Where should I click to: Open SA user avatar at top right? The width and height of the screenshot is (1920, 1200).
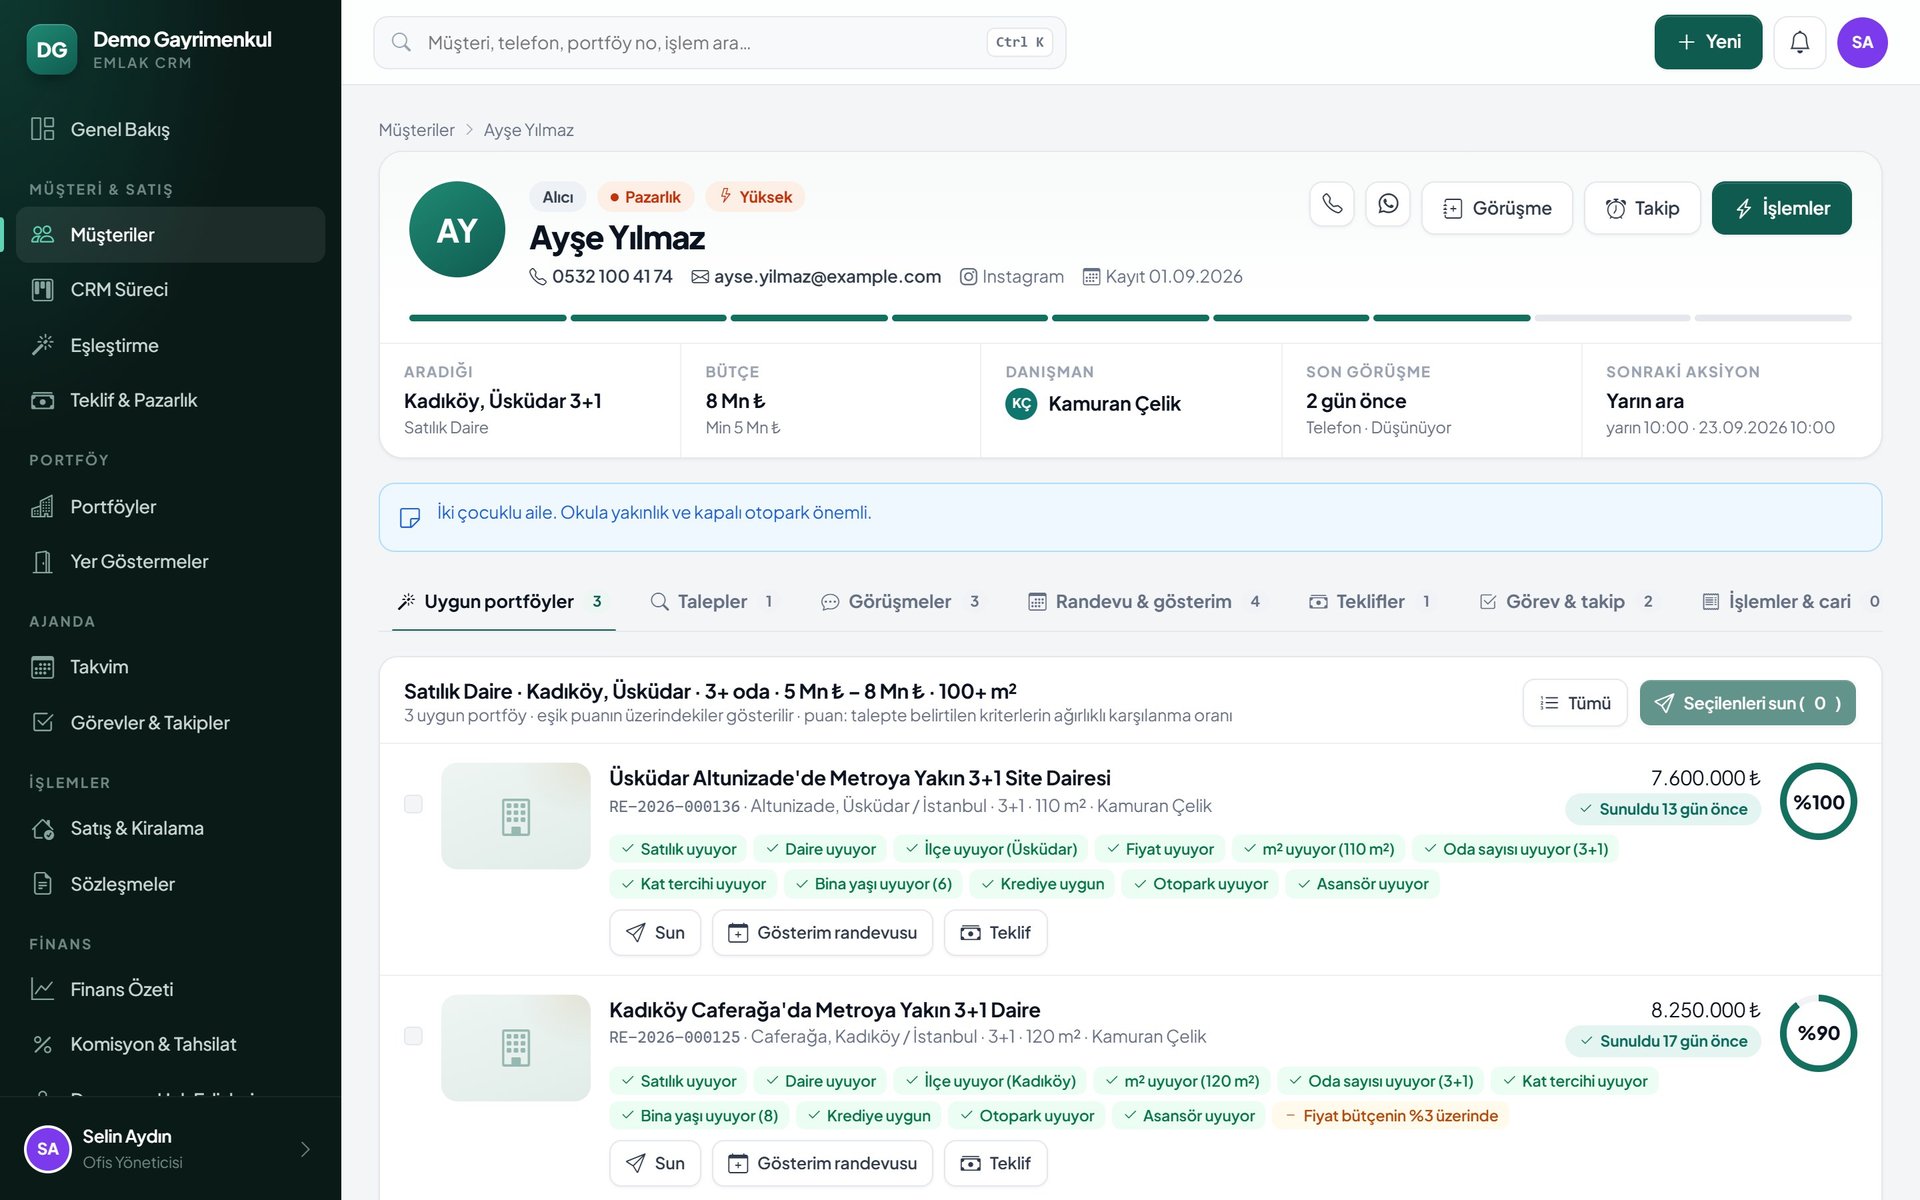[1862, 42]
